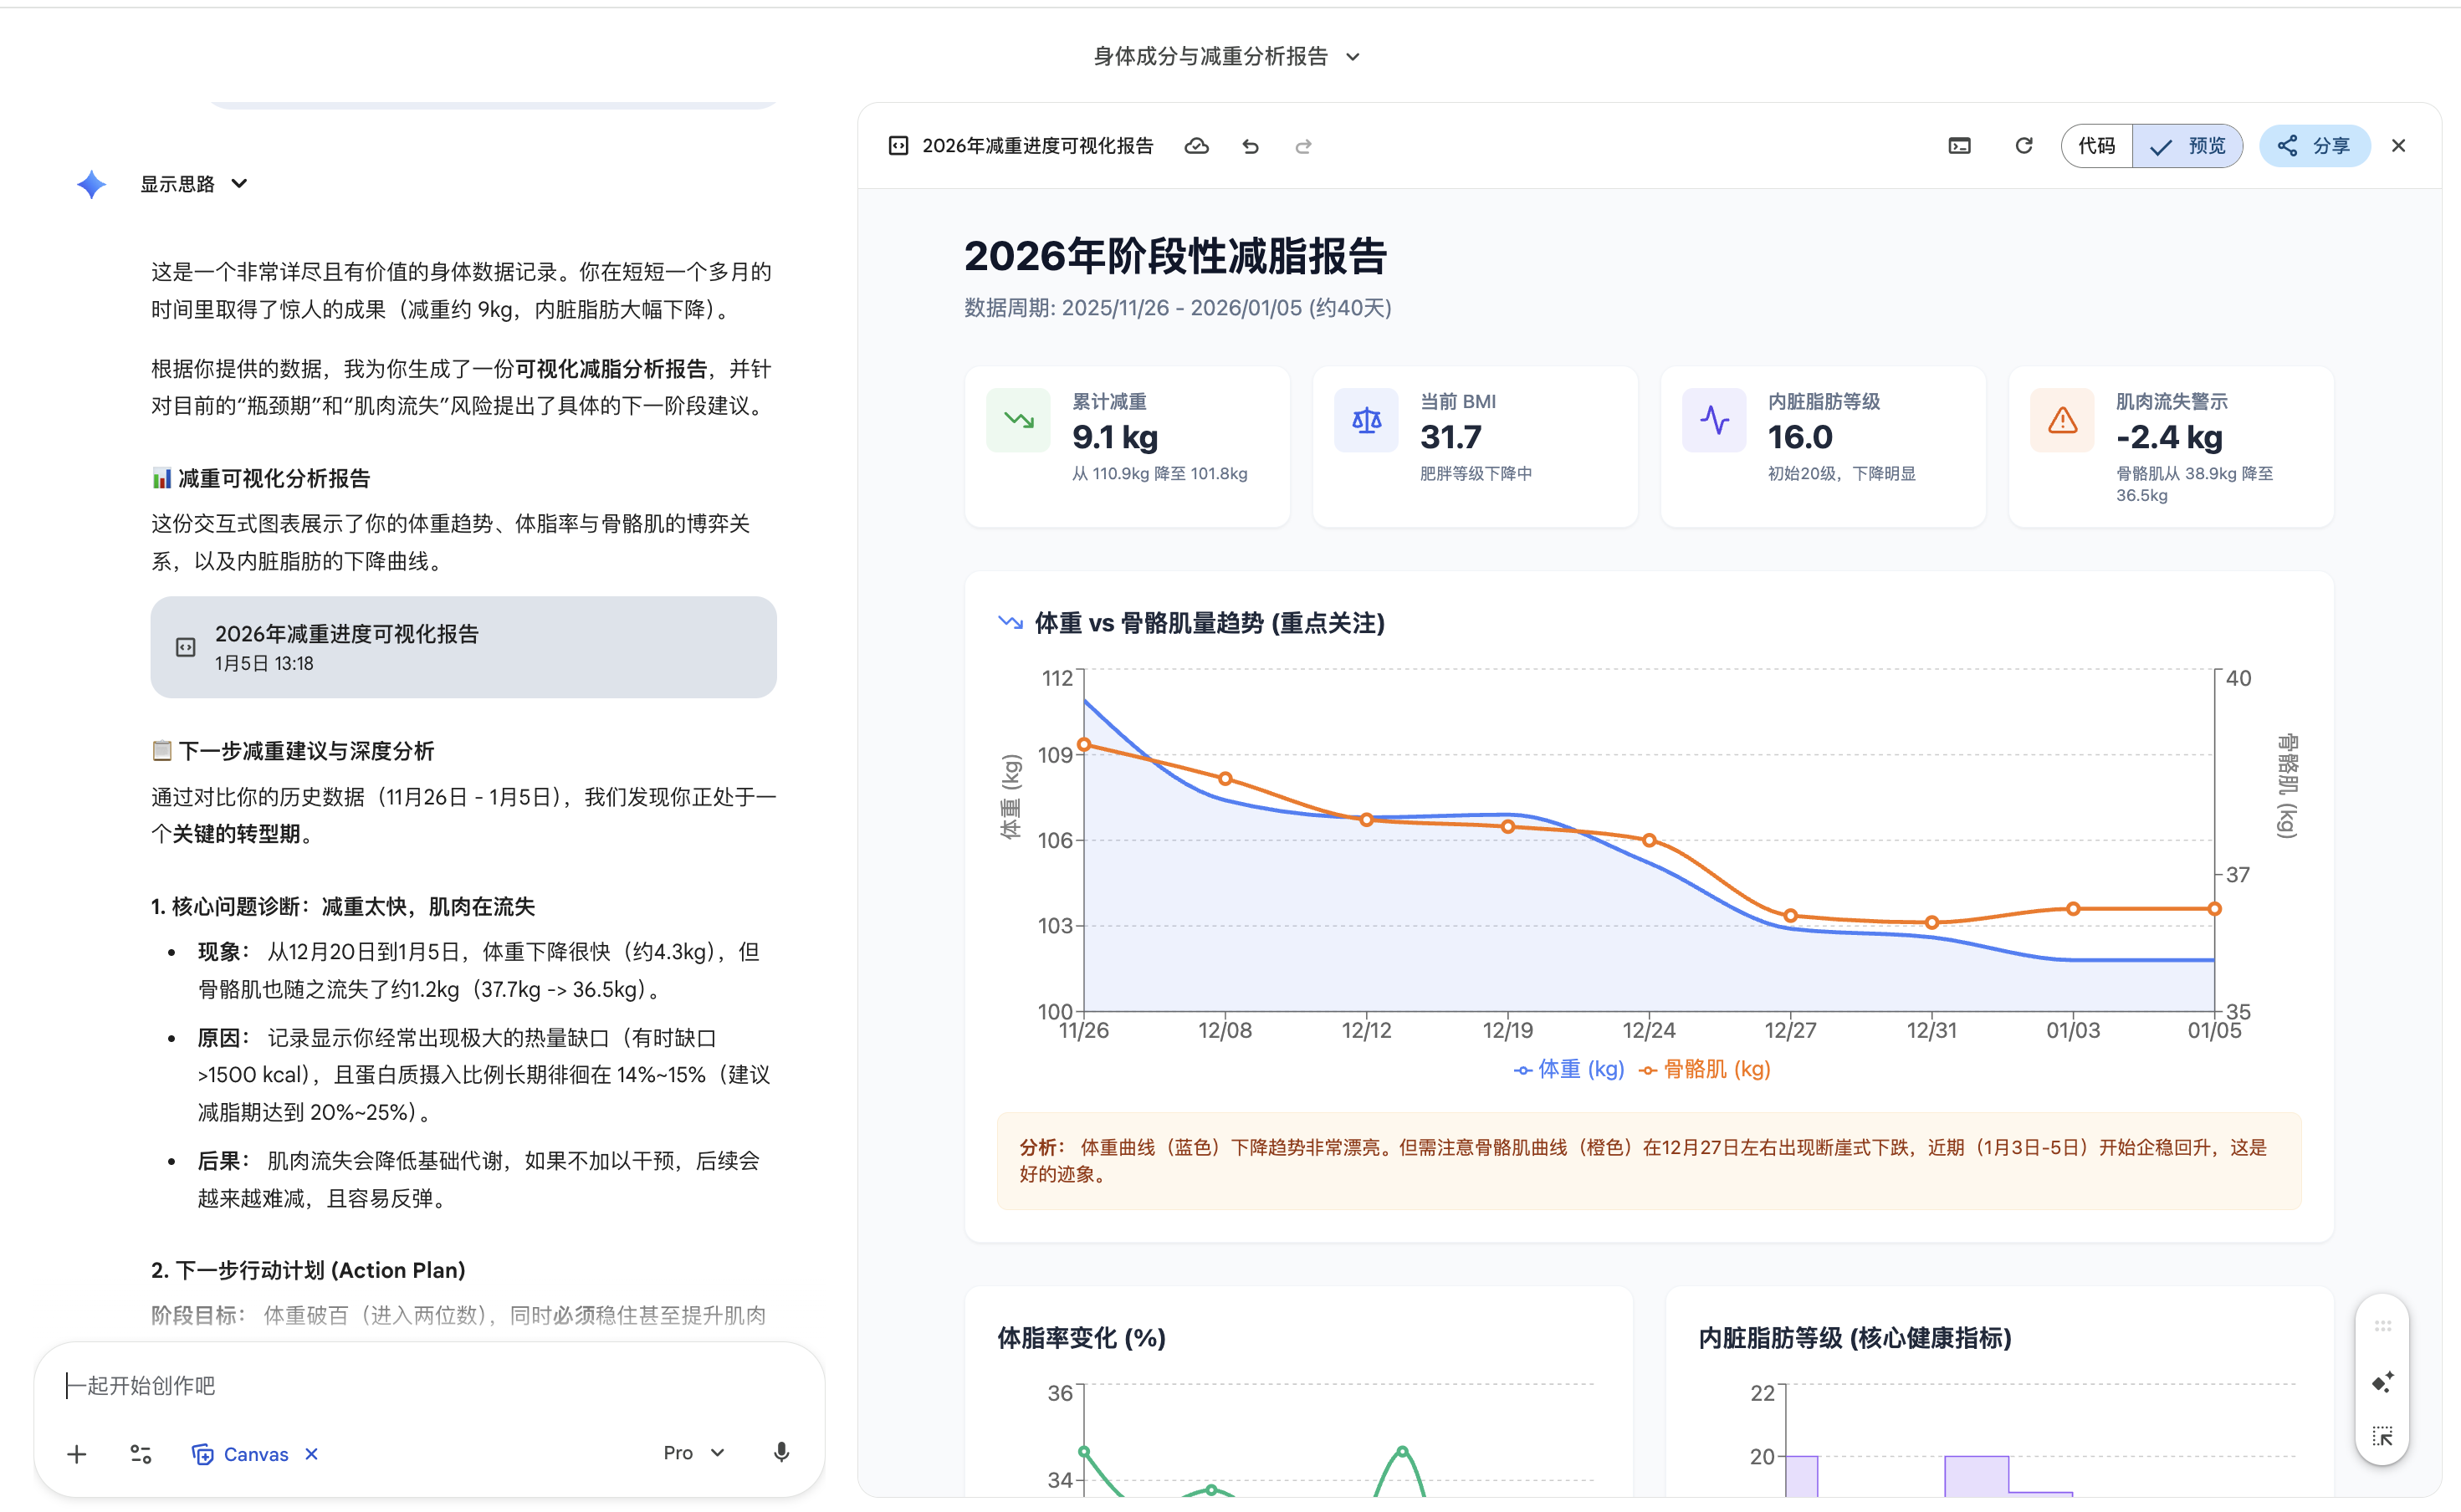
Task: Refresh the canvas preview
Action: 2023,146
